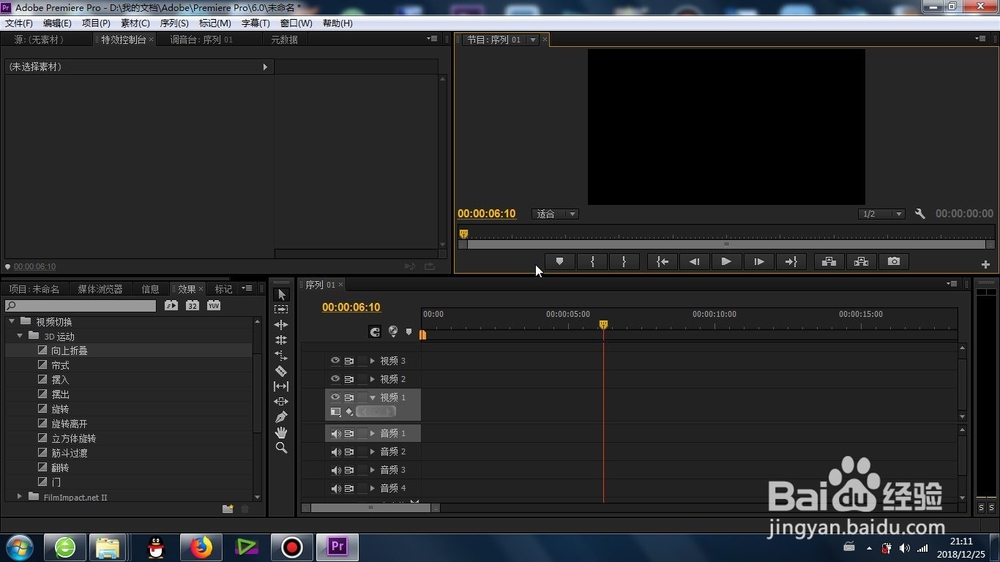Select the Pen tool

281,417
